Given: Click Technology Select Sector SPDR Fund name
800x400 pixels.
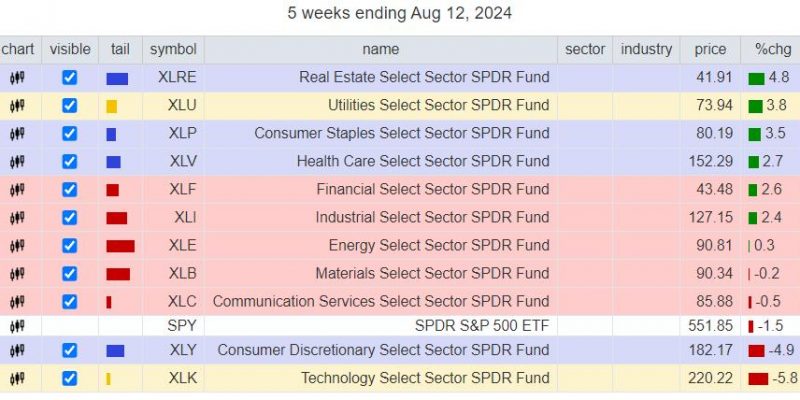Looking at the screenshot, I should pyautogui.click(x=425, y=378).
